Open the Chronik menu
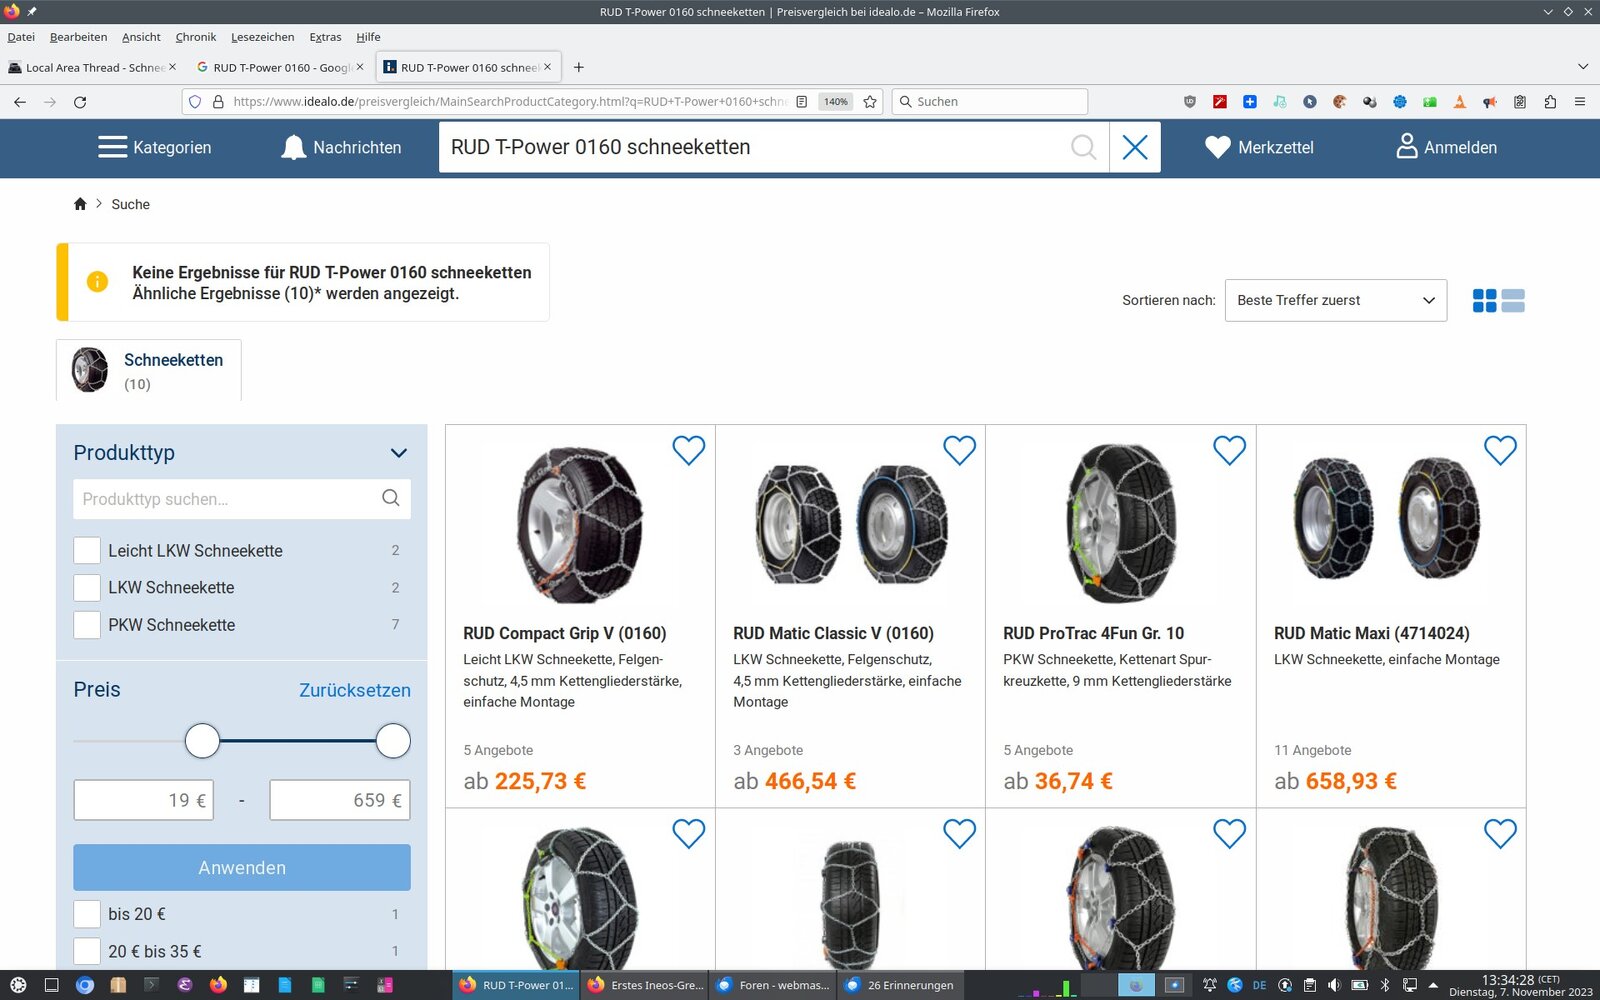 click(196, 37)
